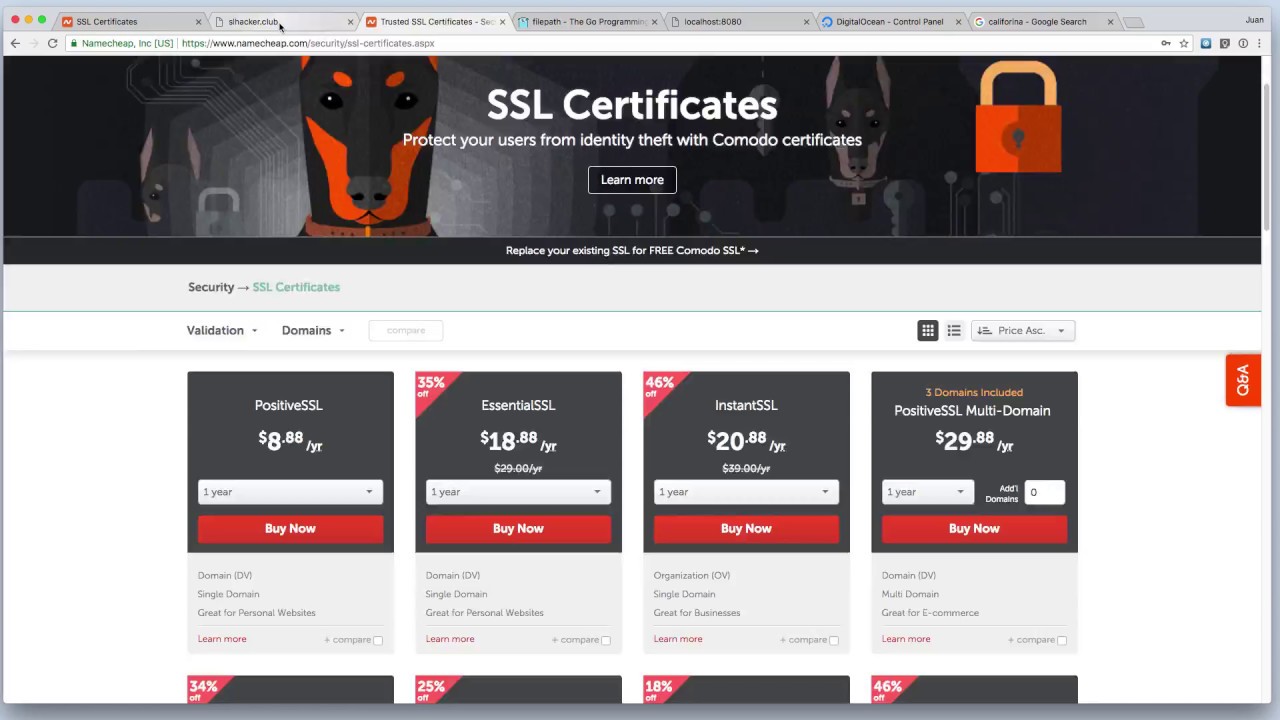The height and width of the screenshot is (720, 1280).
Task: Click the green padlock site info icon
Action: click(x=74, y=43)
